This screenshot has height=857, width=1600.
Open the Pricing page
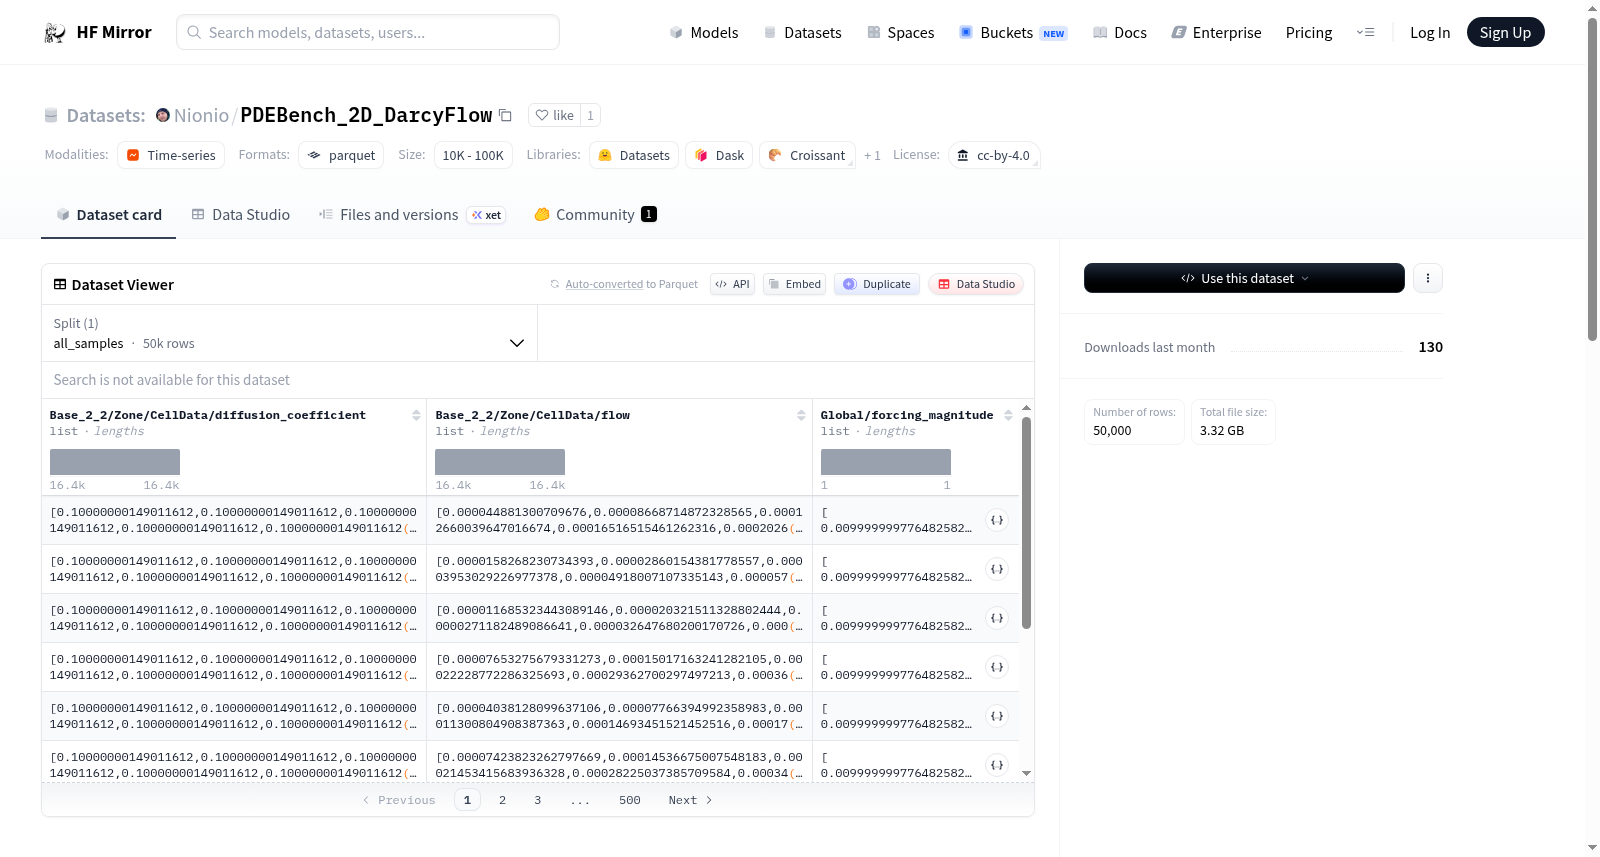[x=1309, y=32]
